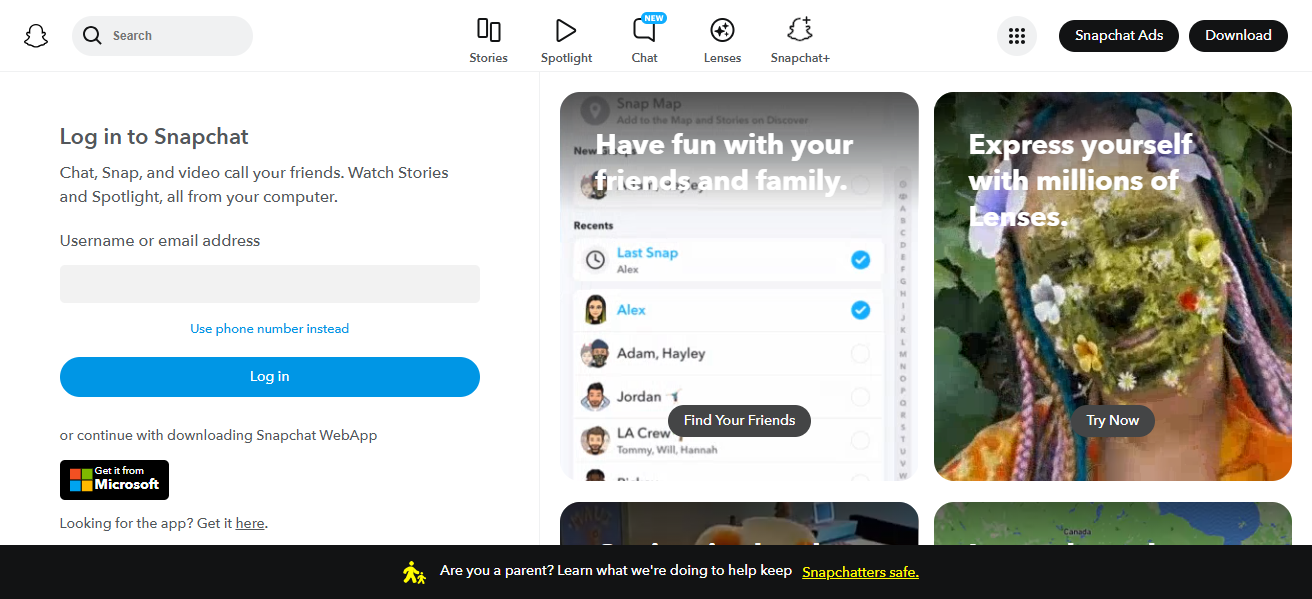Click the LA Crew avatar in card
Image resolution: width=1312 pixels, height=599 pixels.
[x=595, y=440]
